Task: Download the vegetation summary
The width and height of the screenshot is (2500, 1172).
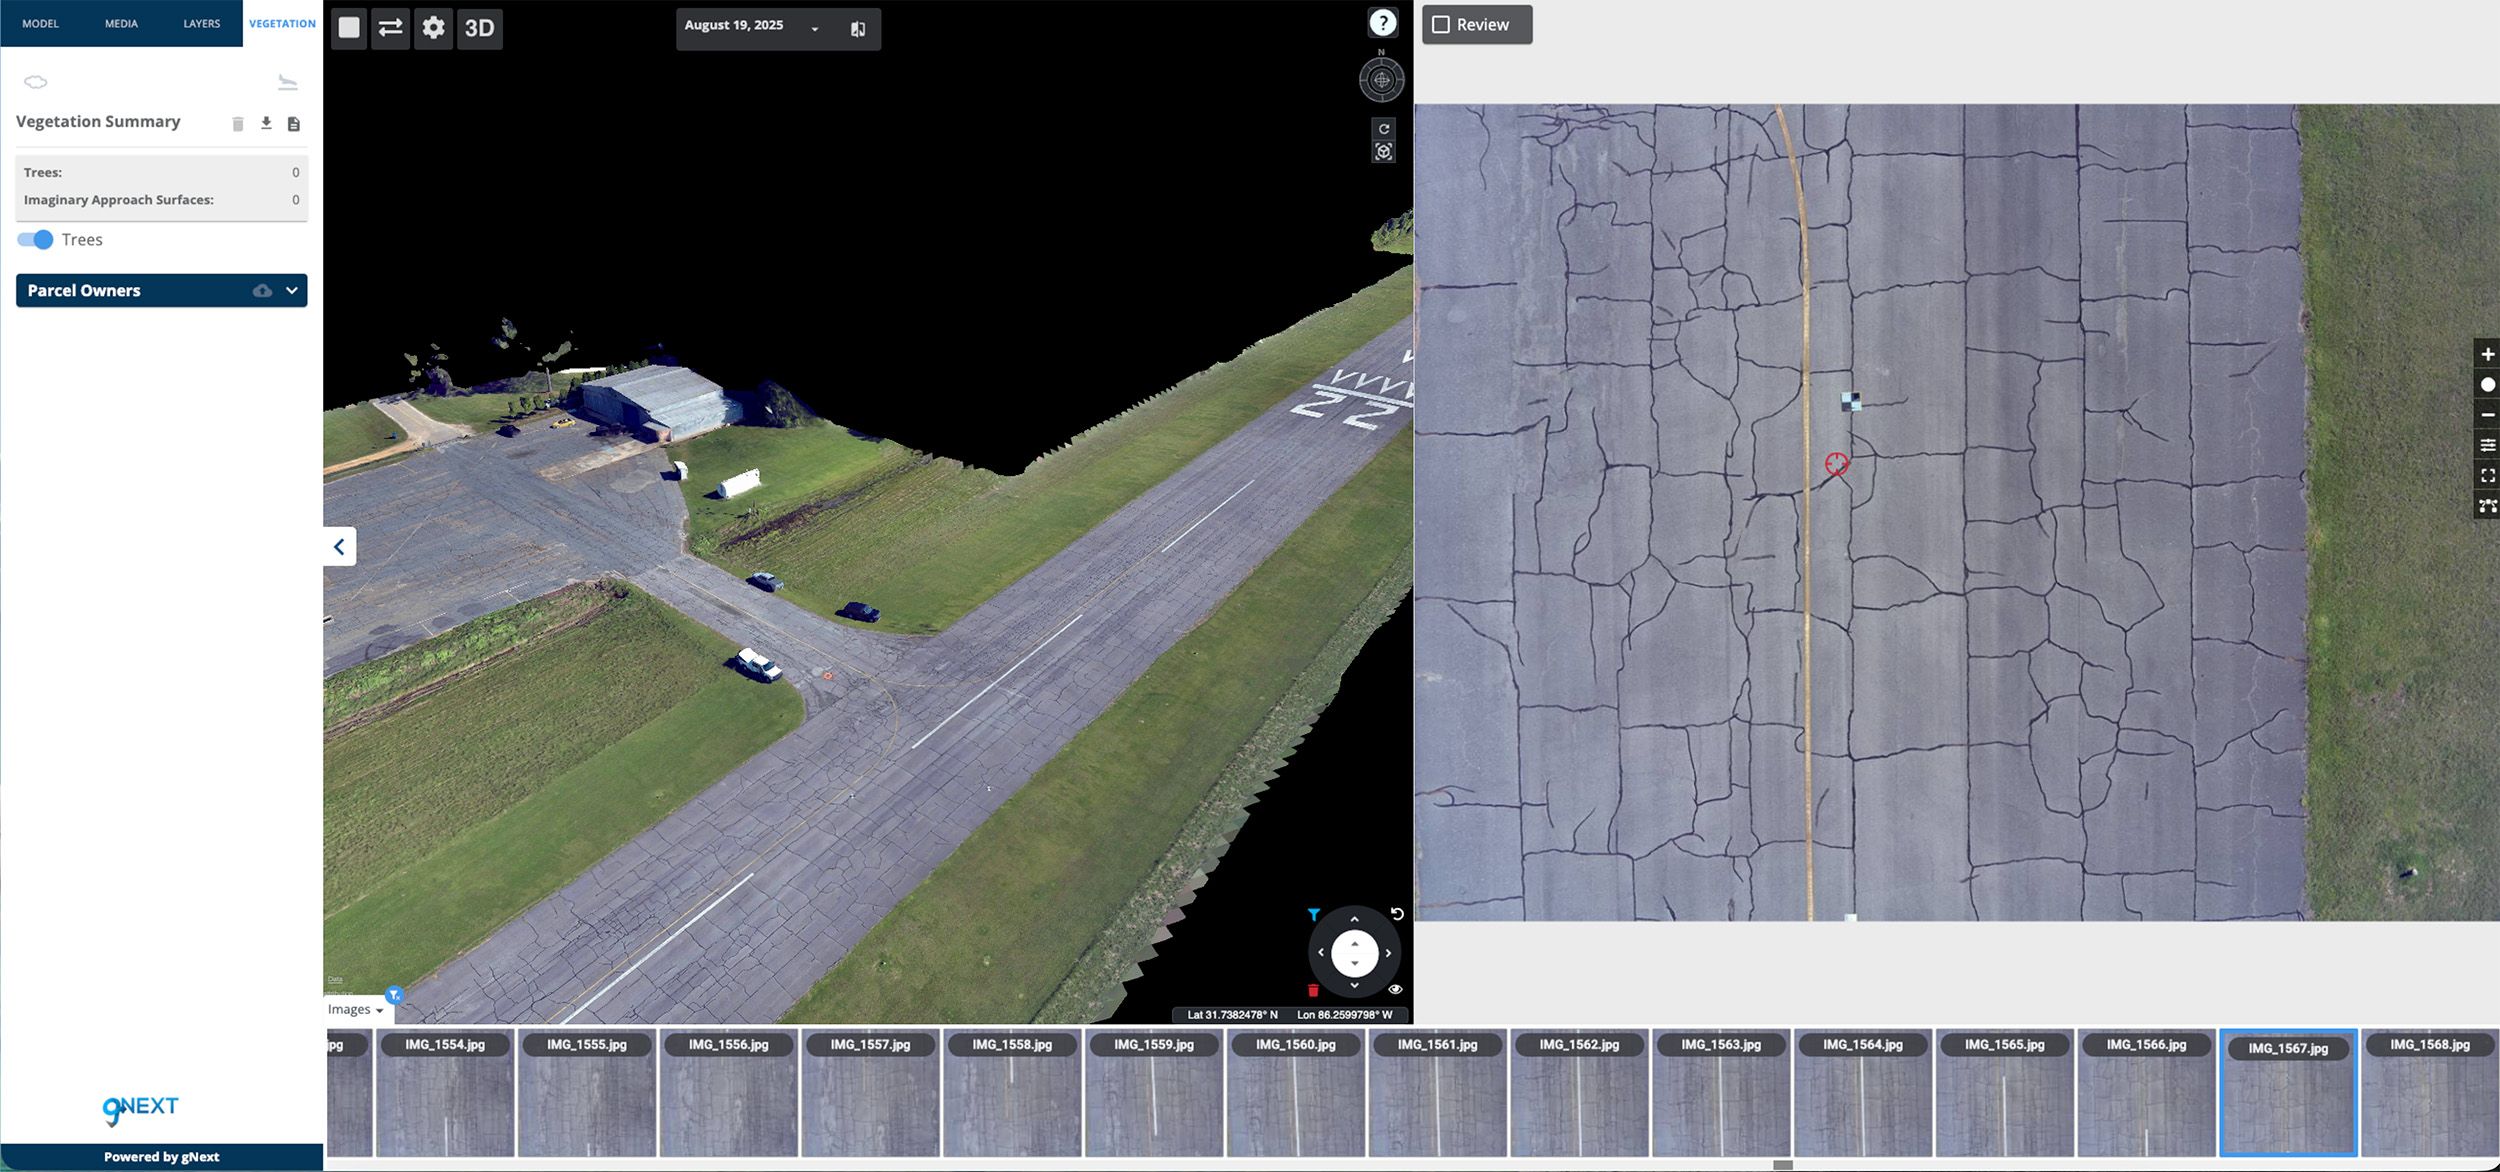Action: point(266,124)
